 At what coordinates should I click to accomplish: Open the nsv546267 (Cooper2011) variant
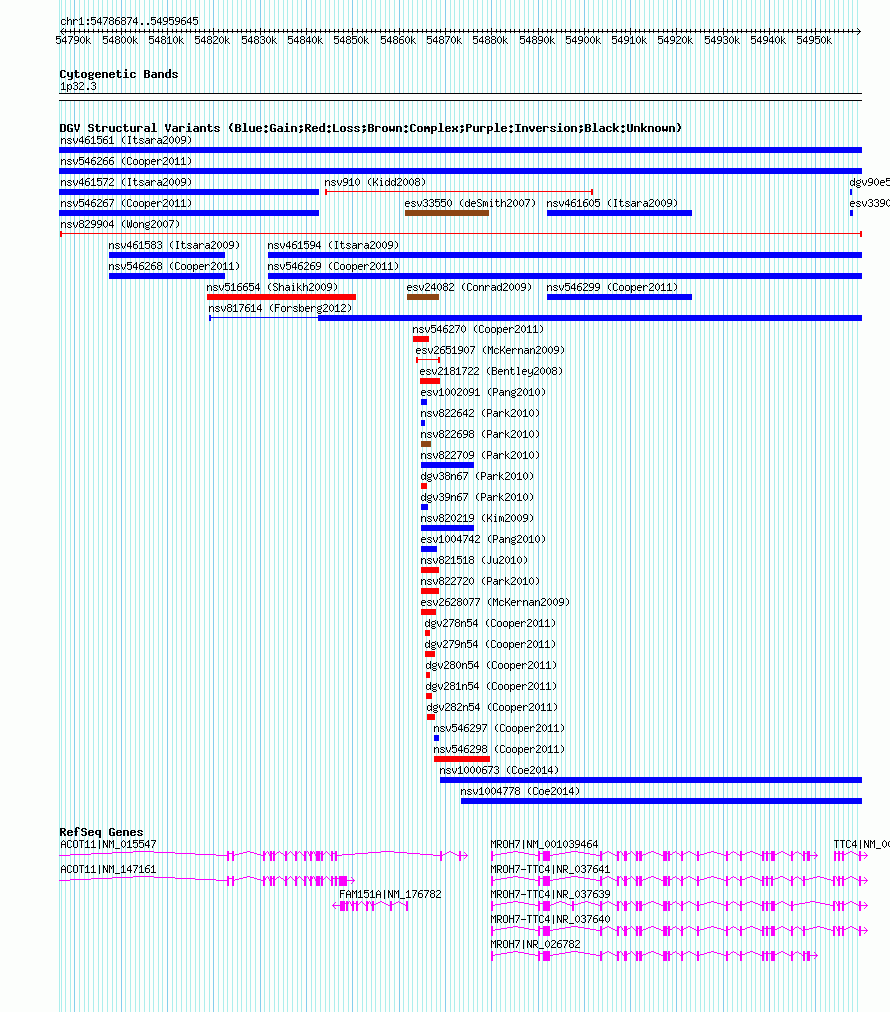point(126,203)
